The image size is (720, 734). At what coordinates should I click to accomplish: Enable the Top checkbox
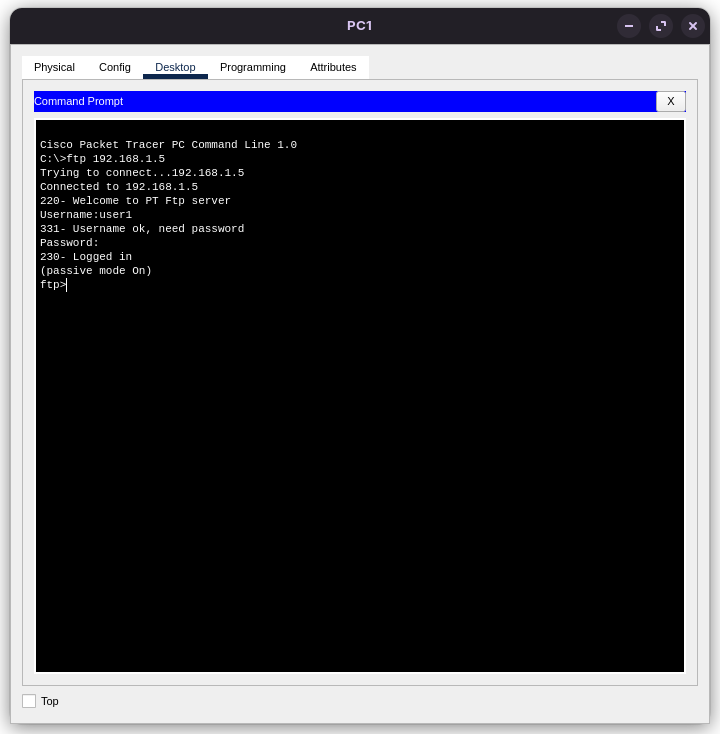click(x=29, y=701)
